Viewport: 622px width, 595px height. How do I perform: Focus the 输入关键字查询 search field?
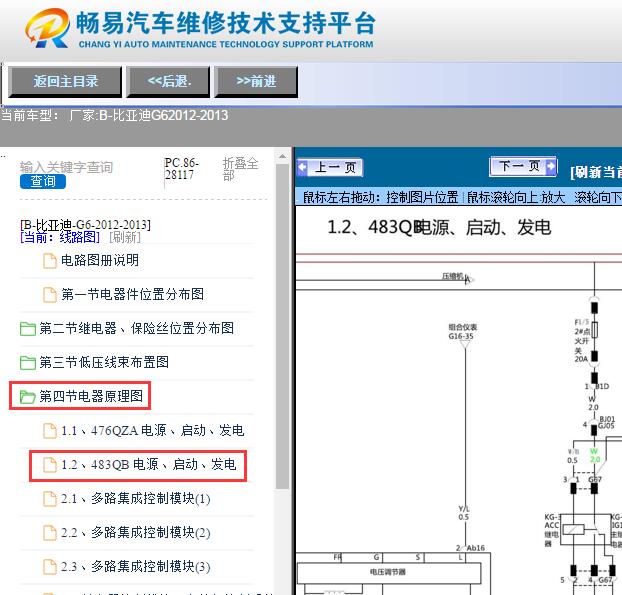[67, 167]
